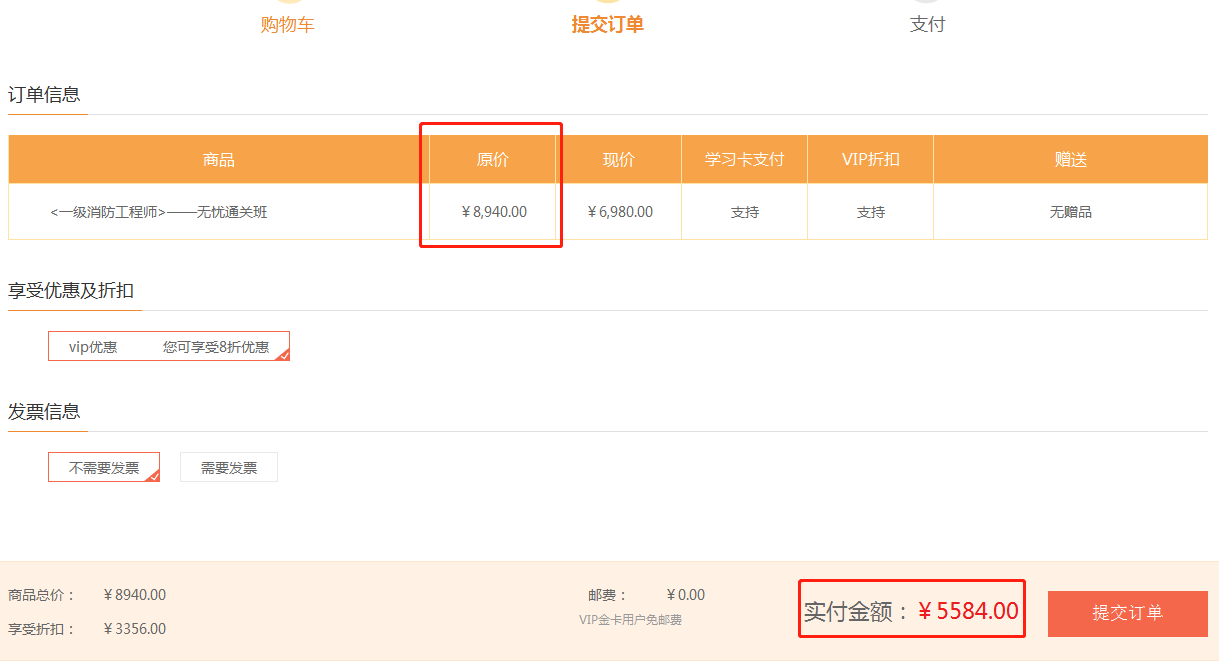The image size is (1219, 663).
Task: Click the orange 提交订单 submit button
Action: [1127, 613]
